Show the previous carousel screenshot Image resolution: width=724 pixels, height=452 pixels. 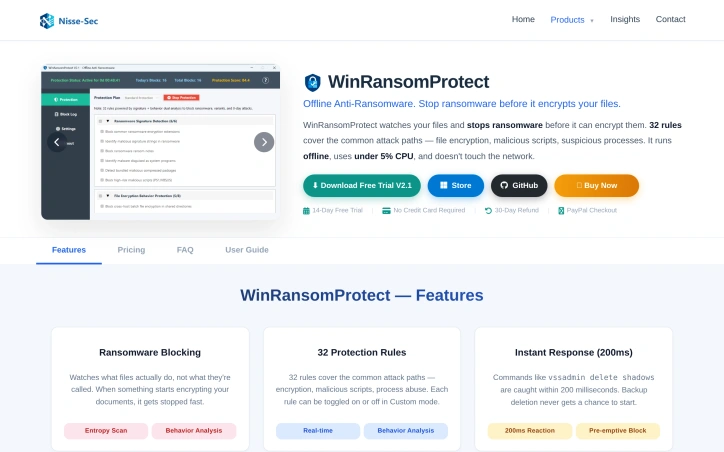tap(57, 142)
